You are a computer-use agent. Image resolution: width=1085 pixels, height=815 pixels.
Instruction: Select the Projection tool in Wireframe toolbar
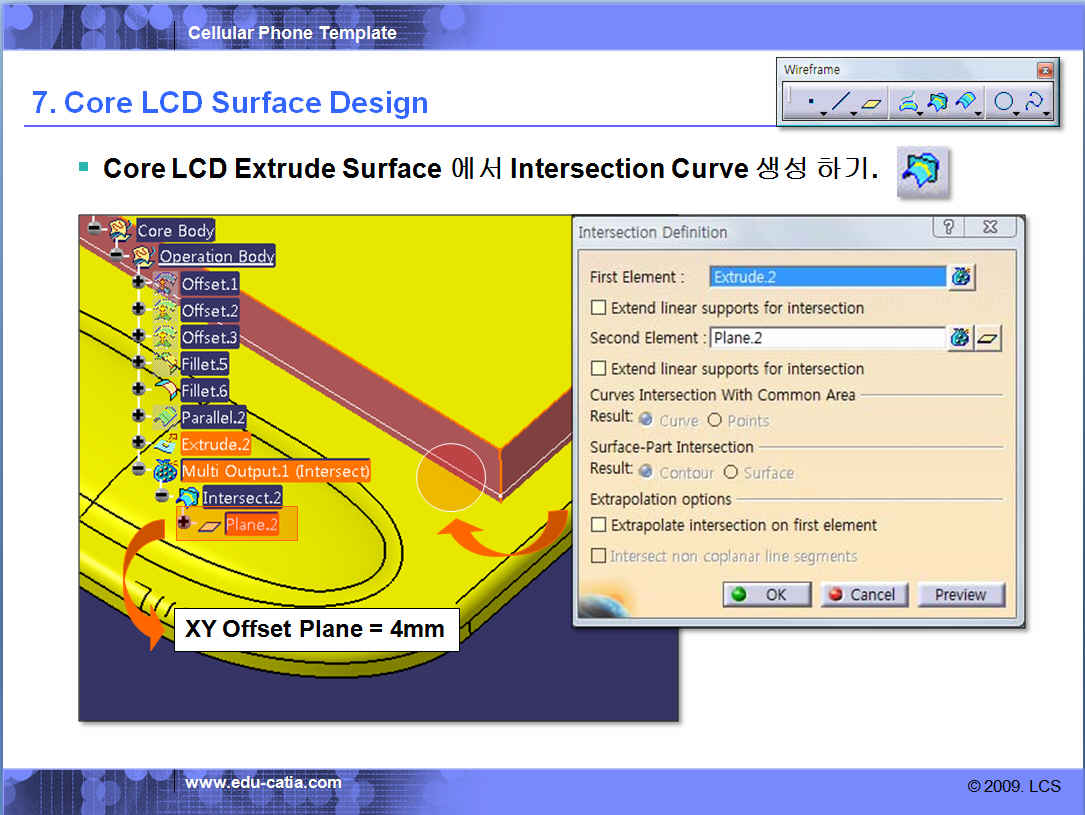[908, 103]
